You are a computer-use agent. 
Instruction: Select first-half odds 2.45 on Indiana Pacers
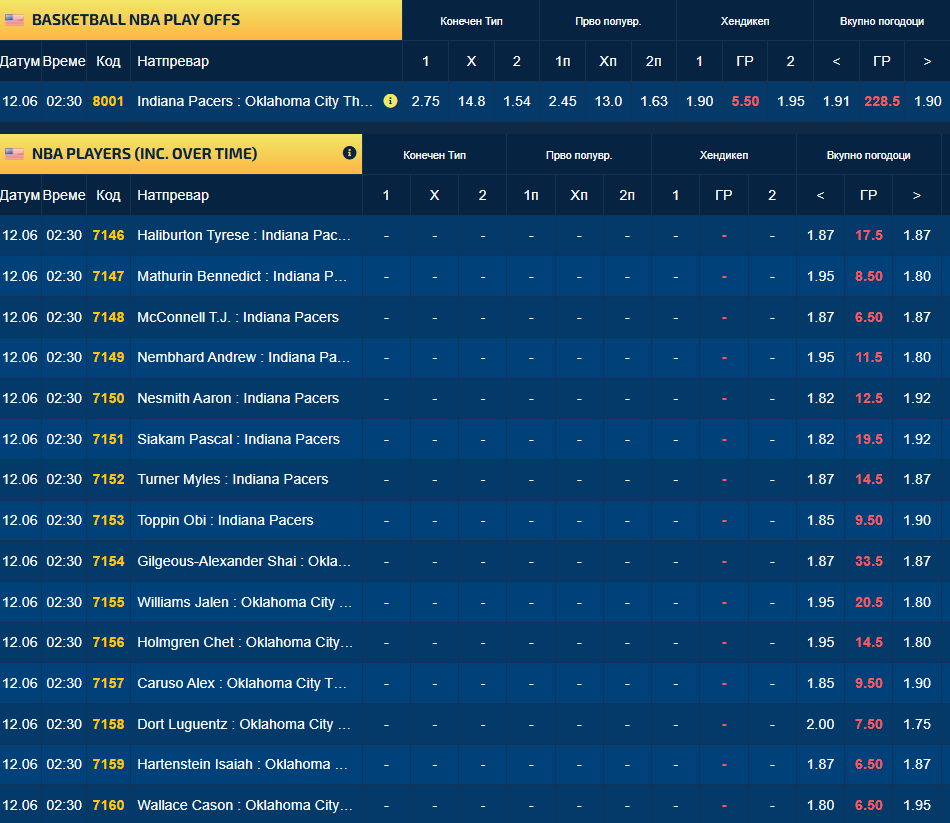(562, 101)
